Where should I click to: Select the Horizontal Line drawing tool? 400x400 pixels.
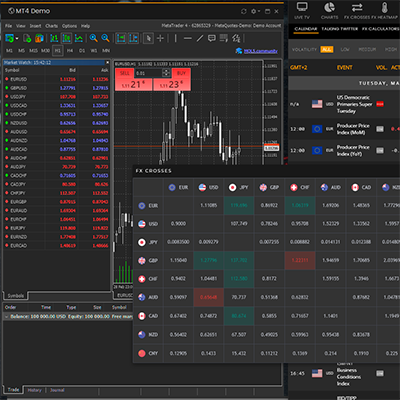tap(188, 38)
